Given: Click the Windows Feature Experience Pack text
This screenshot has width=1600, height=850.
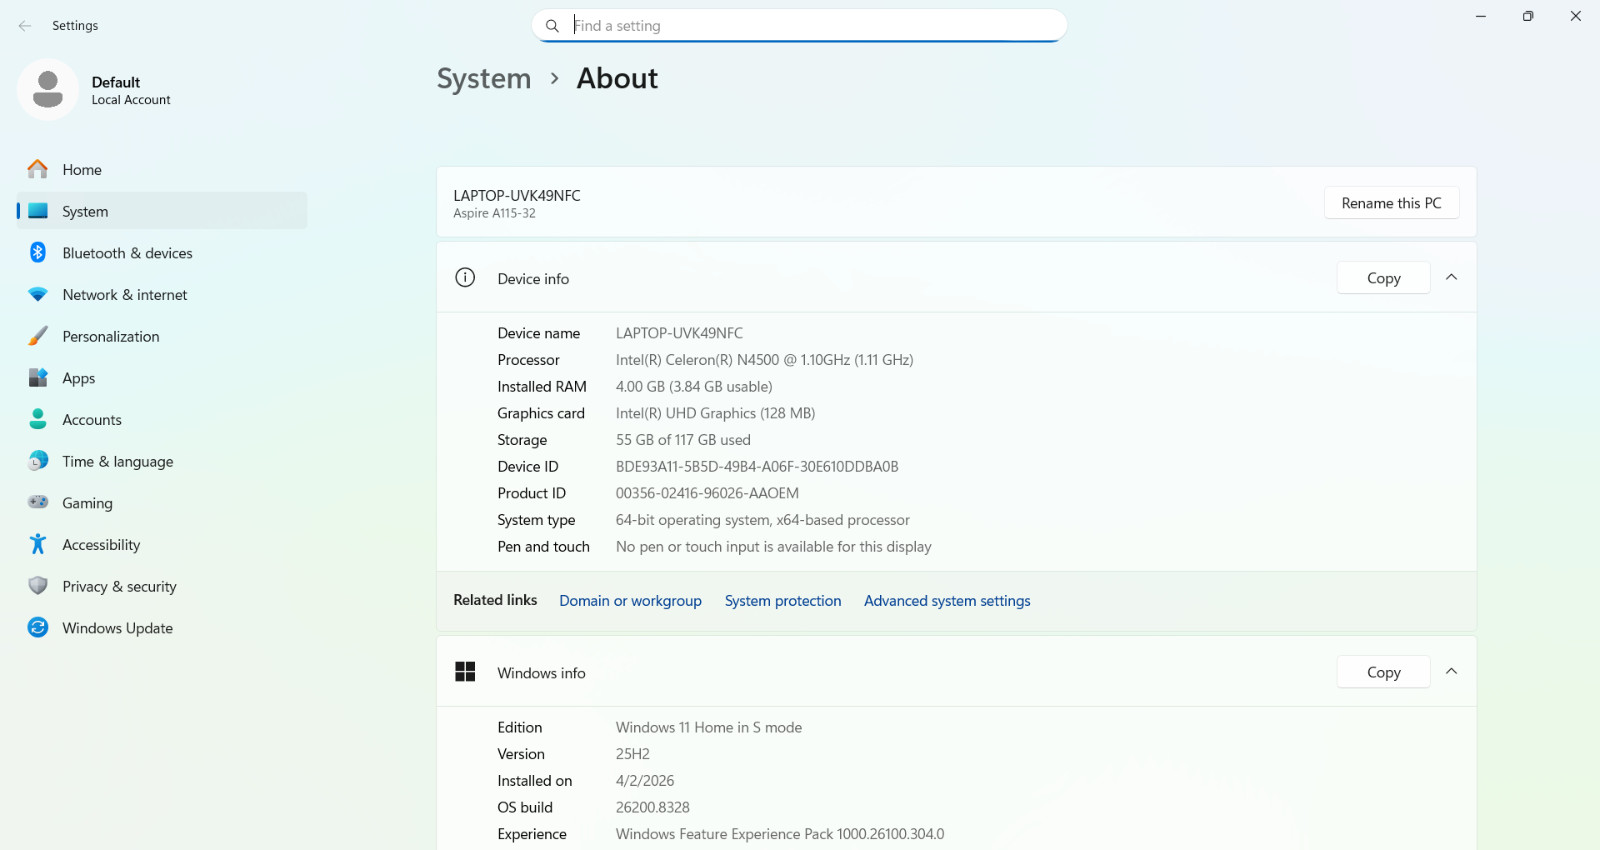Looking at the screenshot, I should click(780, 834).
